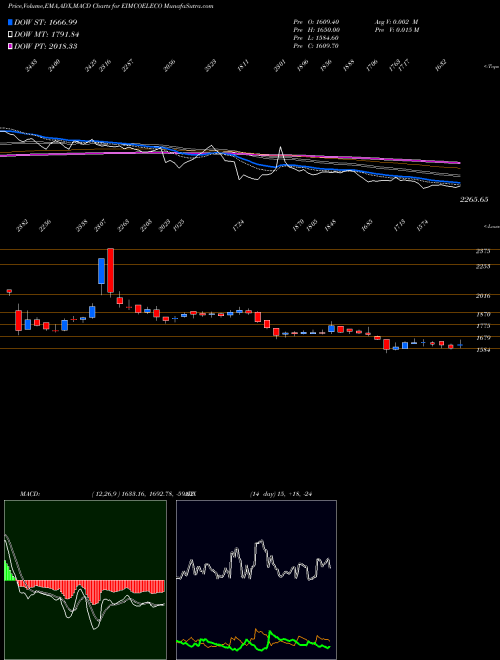
Task: Click the 1775 price axis label
Action: [483, 326]
